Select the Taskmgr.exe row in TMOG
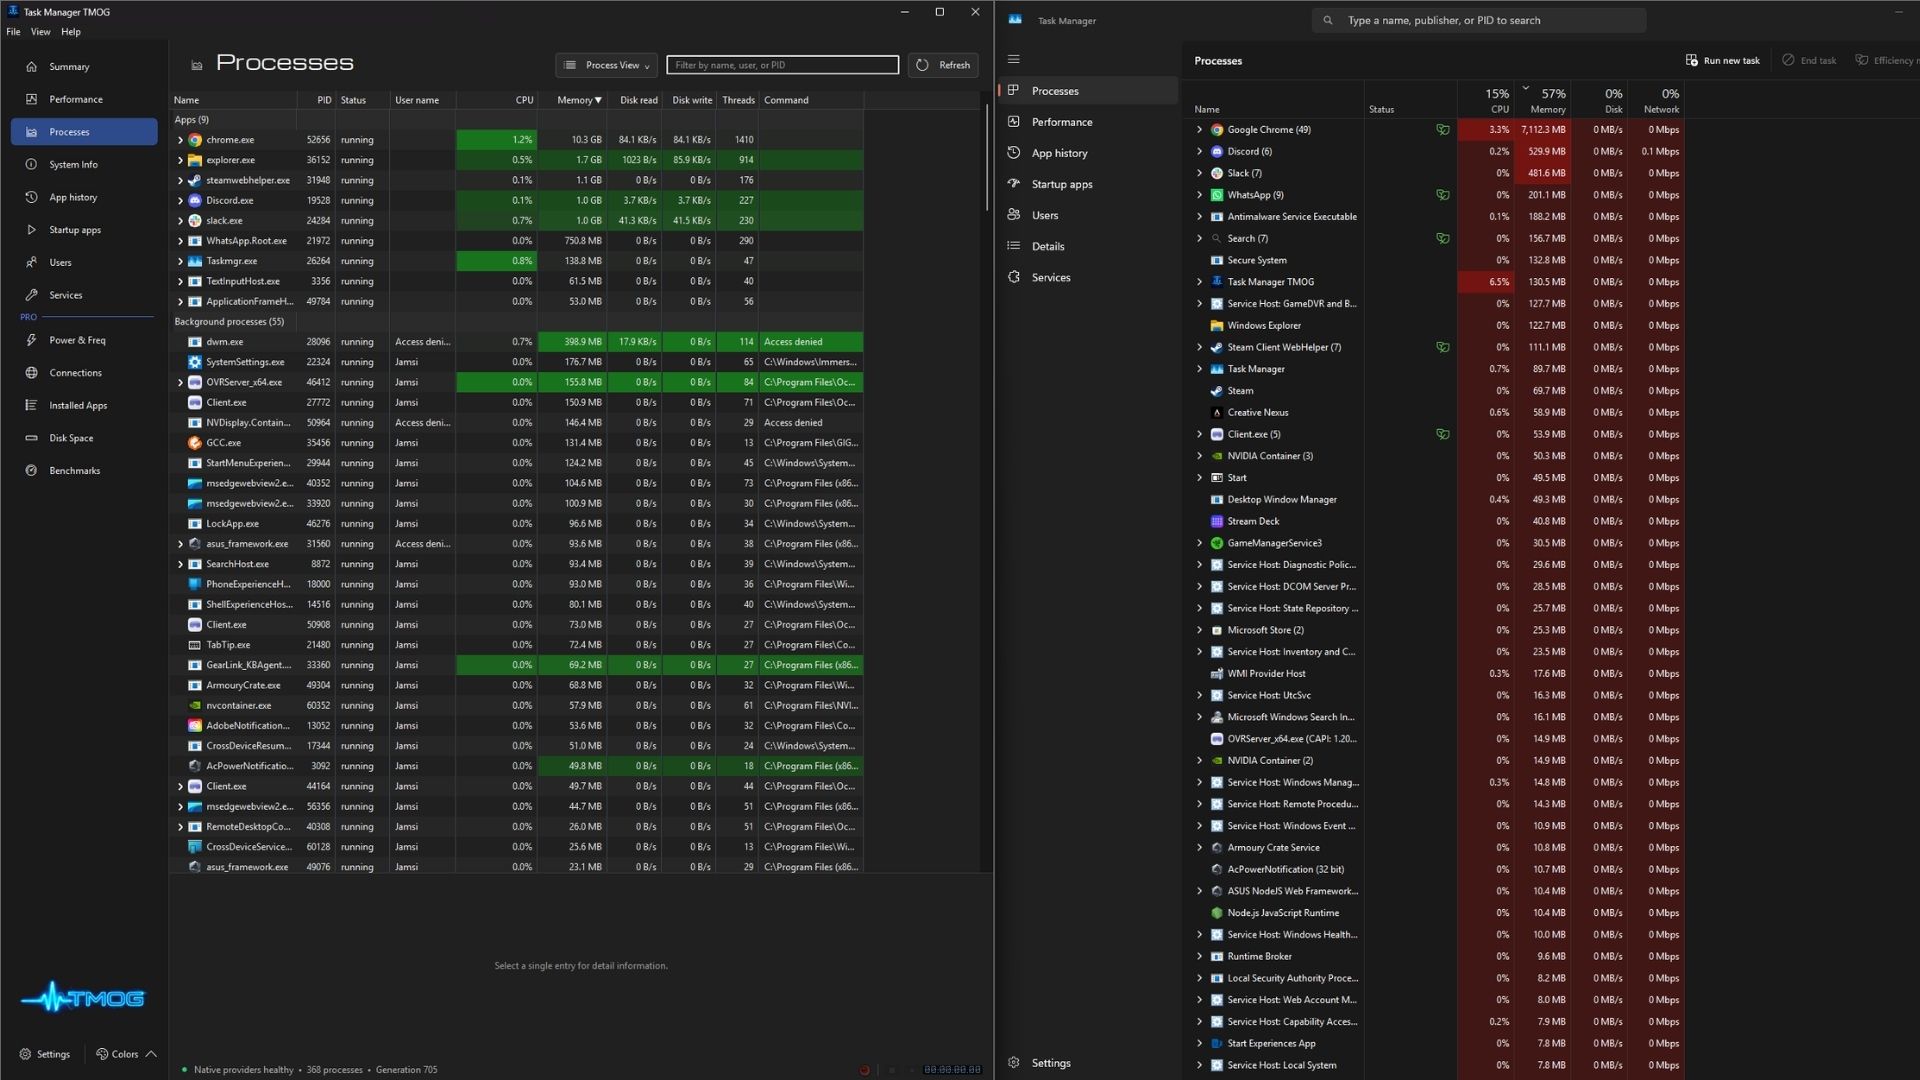 pos(516,261)
